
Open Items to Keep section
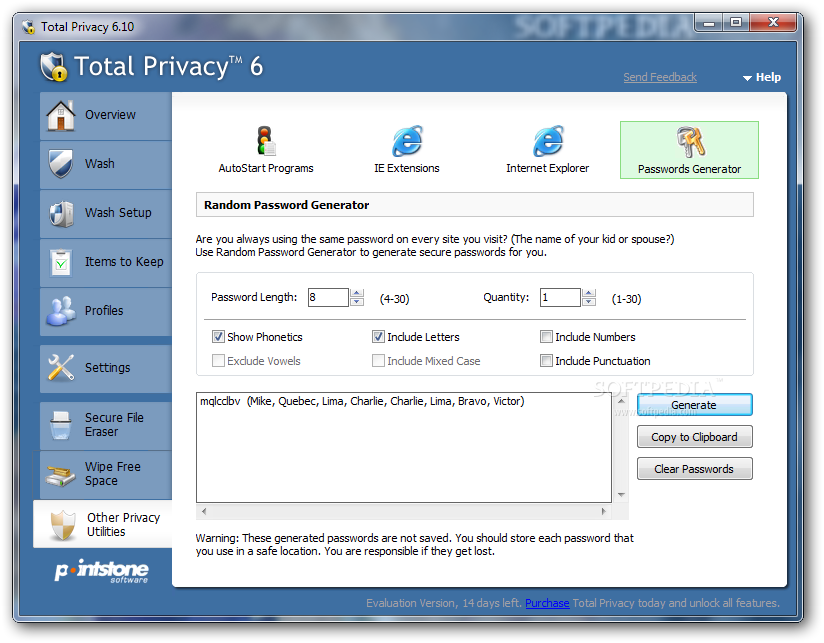(106, 263)
